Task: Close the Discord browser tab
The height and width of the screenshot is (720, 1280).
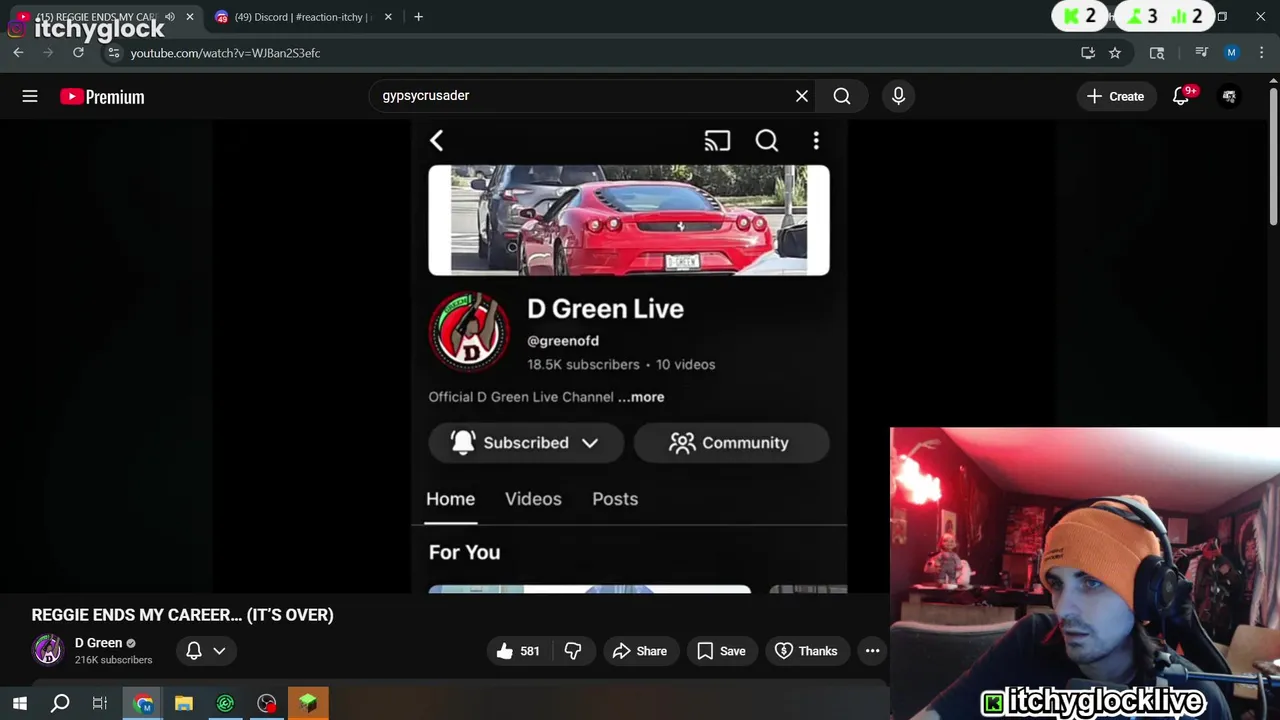Action: point(388,17)
